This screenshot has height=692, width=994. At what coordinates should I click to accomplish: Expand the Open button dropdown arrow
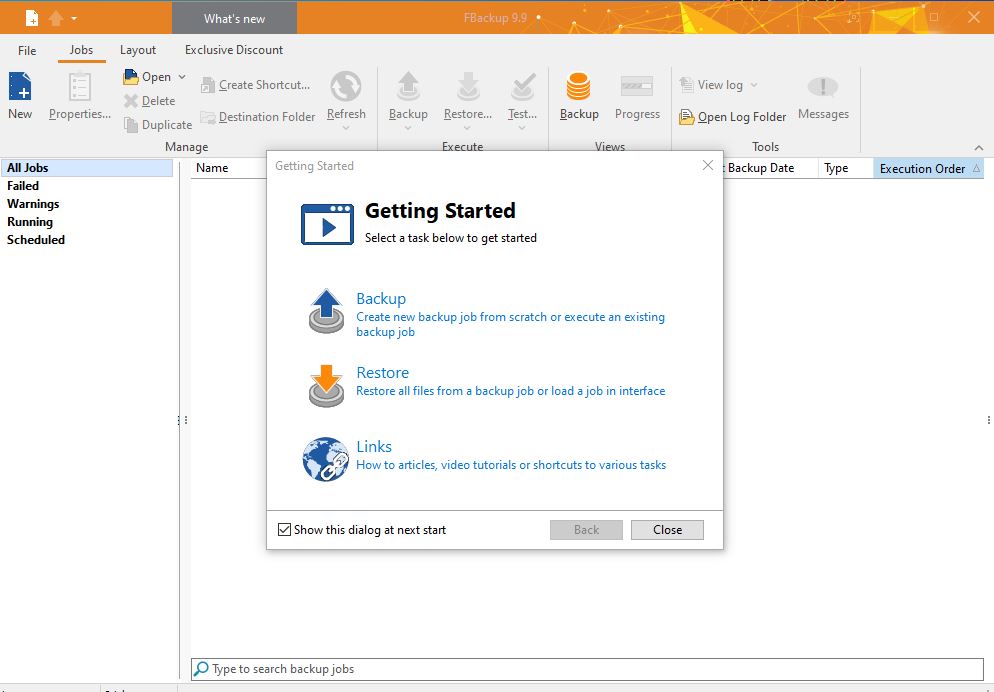182,77
